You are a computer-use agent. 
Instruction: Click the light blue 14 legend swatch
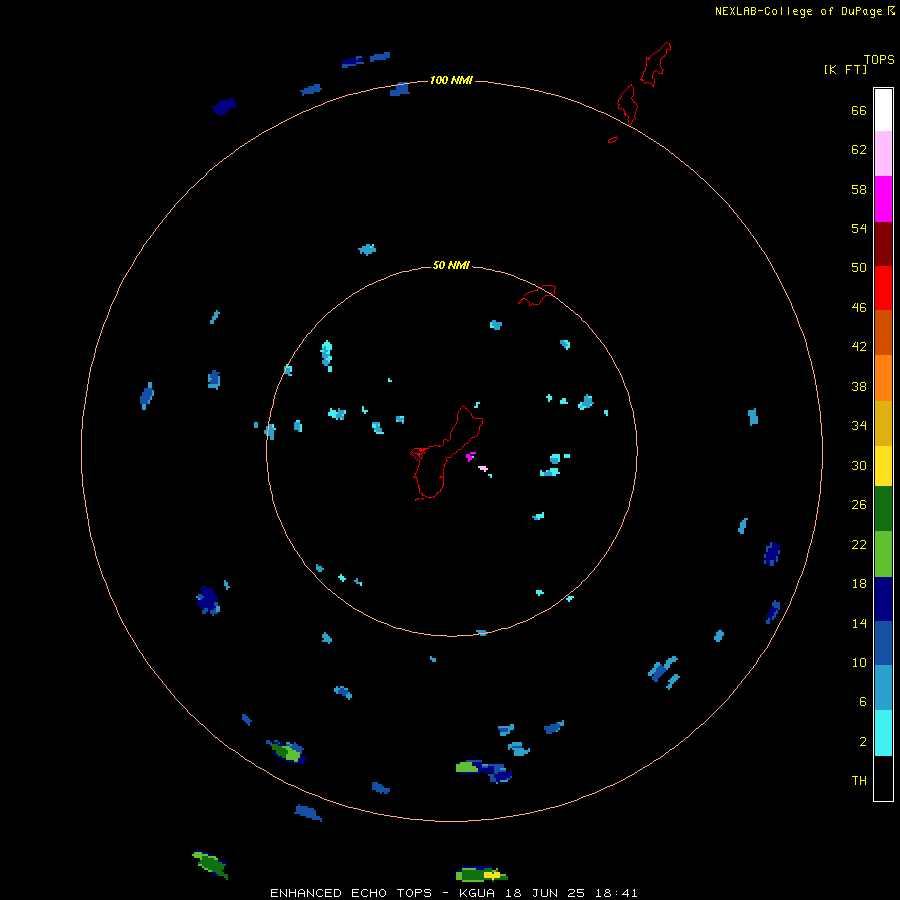[883, 688]
